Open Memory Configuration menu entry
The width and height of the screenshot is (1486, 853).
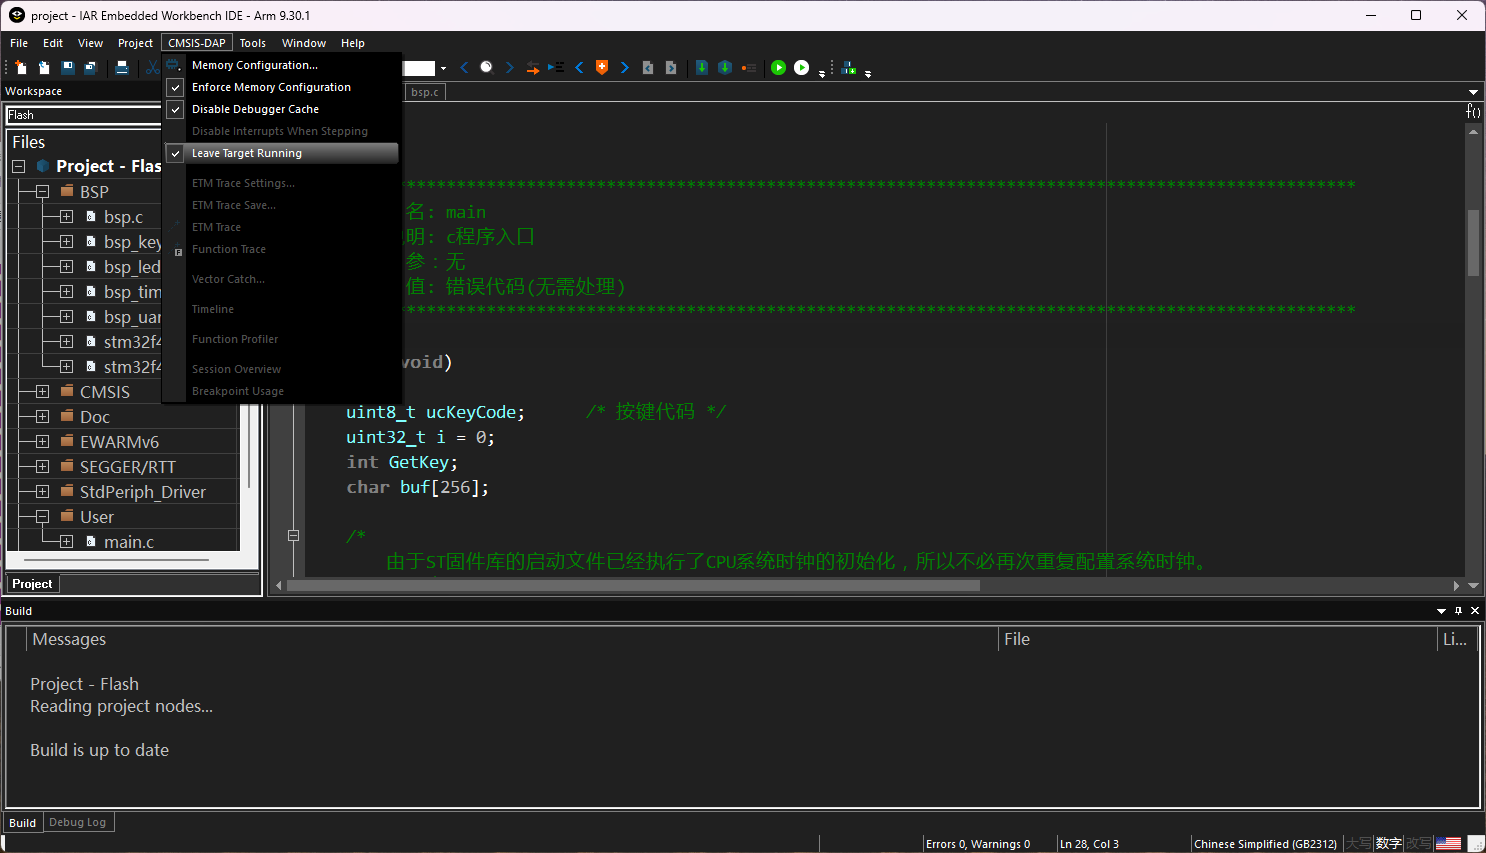pos(254,65)
